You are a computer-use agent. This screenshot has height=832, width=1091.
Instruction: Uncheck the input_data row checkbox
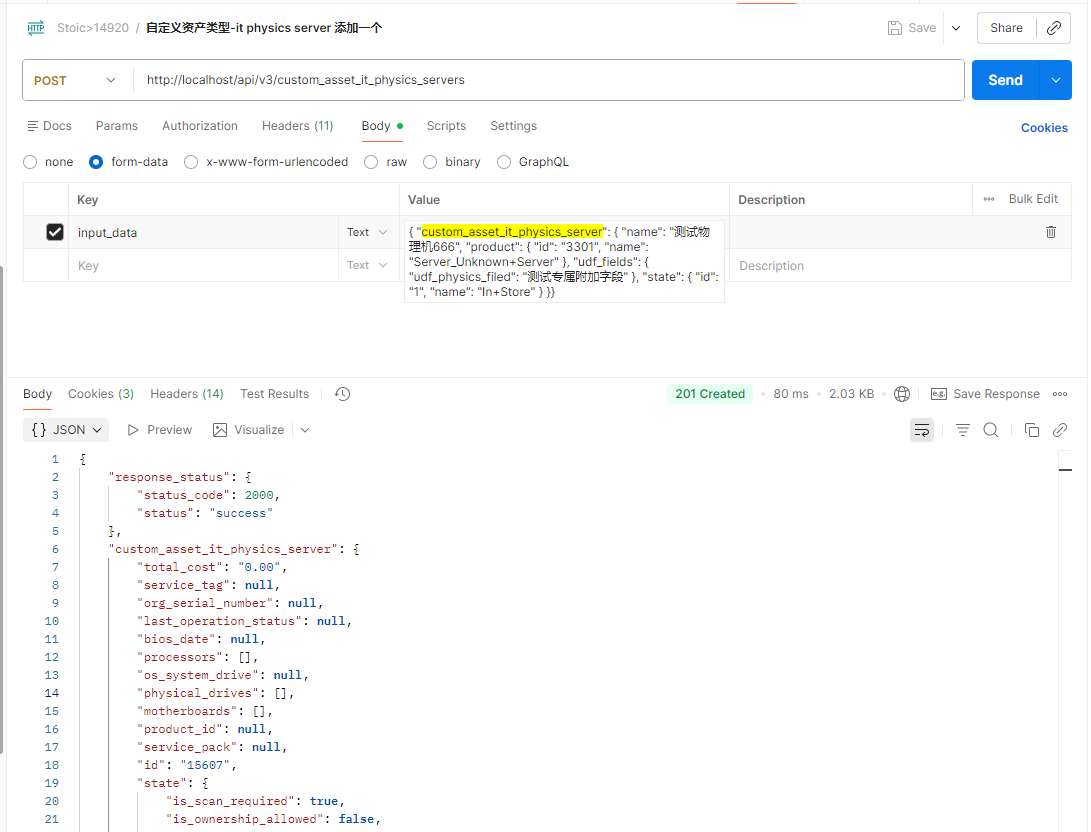coord(55,232)
